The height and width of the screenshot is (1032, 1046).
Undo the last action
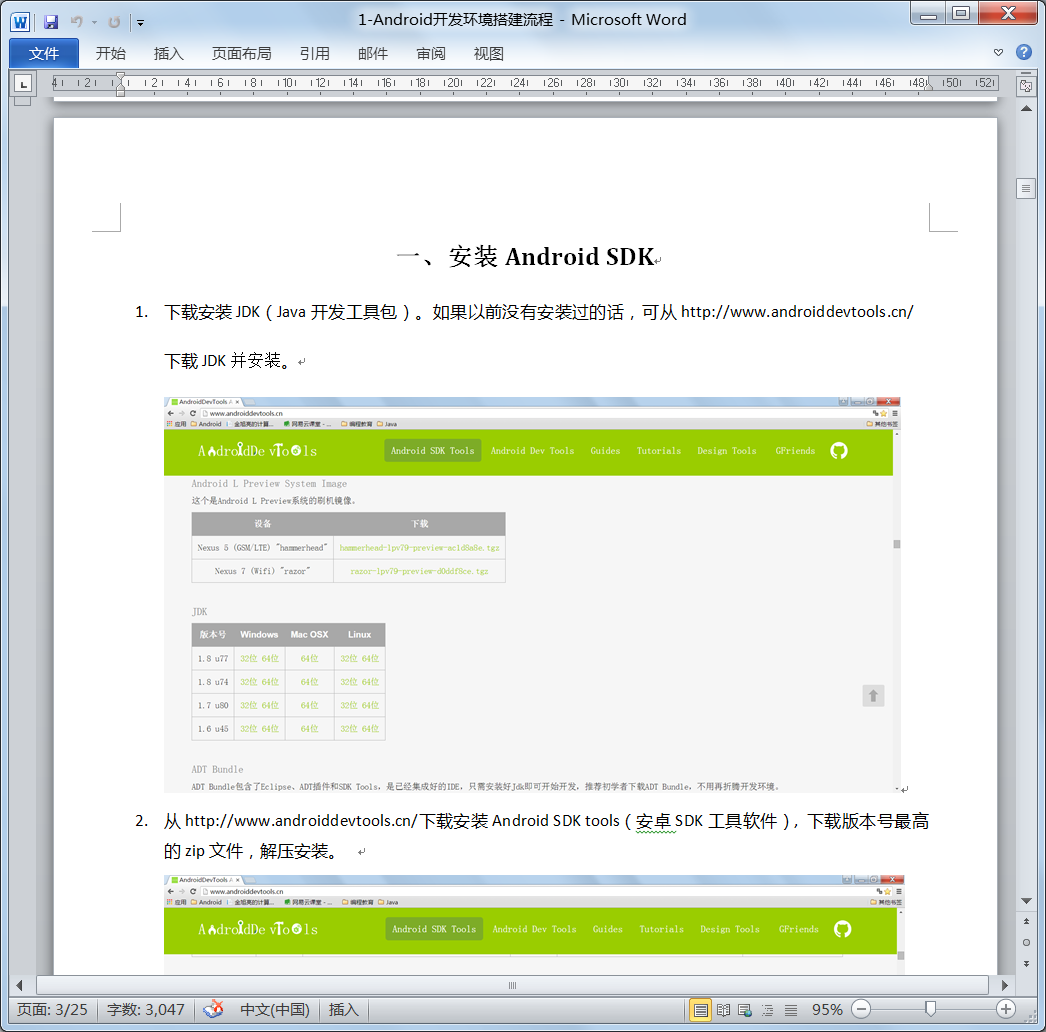pos(77,22)
